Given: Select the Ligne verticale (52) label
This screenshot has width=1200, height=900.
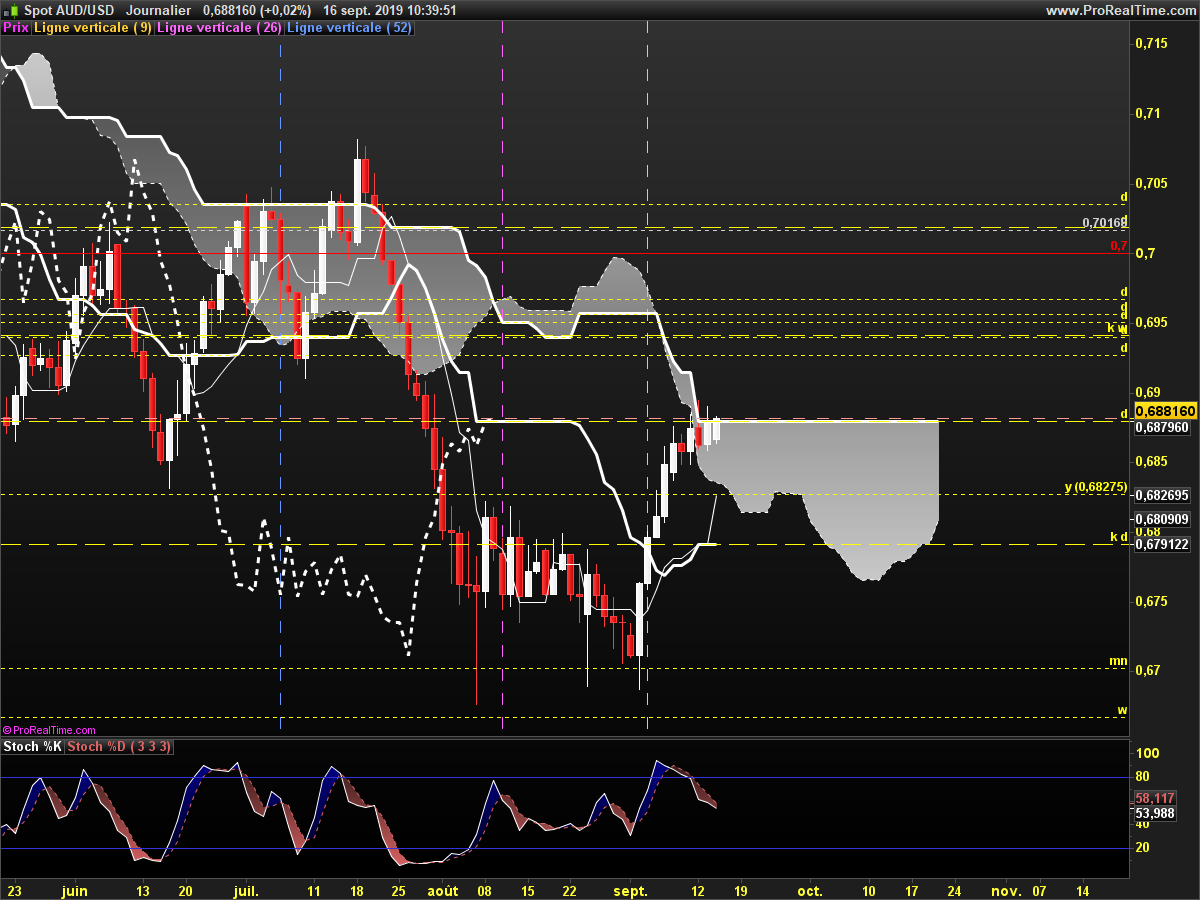Looking at the screenshot, I should pos(348,28).
